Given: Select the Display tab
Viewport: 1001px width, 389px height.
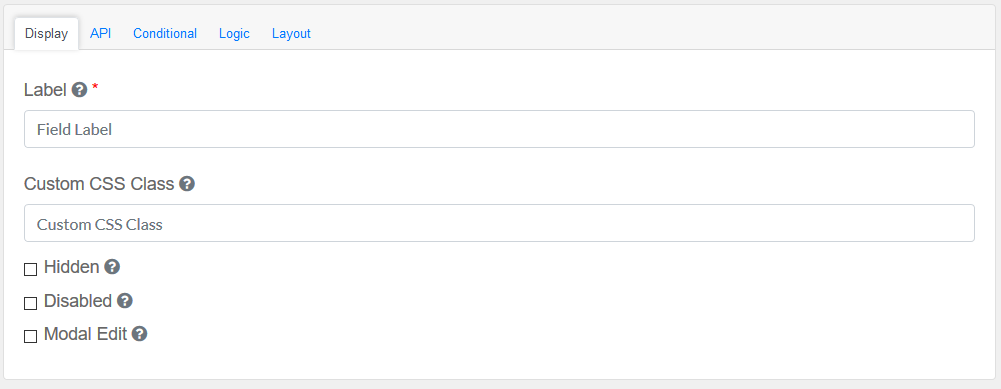Looking at the screenshot, I should pos(47,34).
